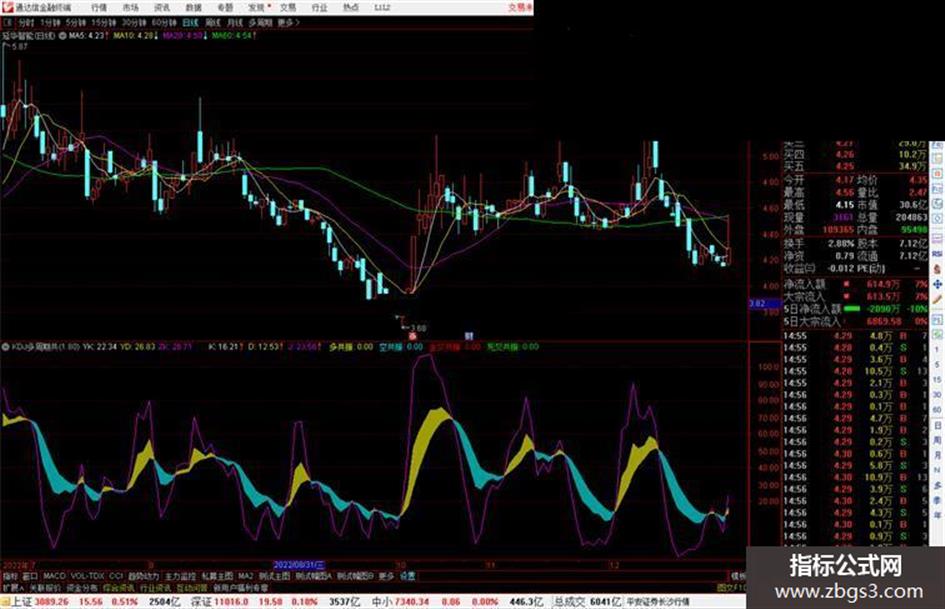
Task: Click the diamond-shaped icon in right sidebar
Action: coord(937,220)
